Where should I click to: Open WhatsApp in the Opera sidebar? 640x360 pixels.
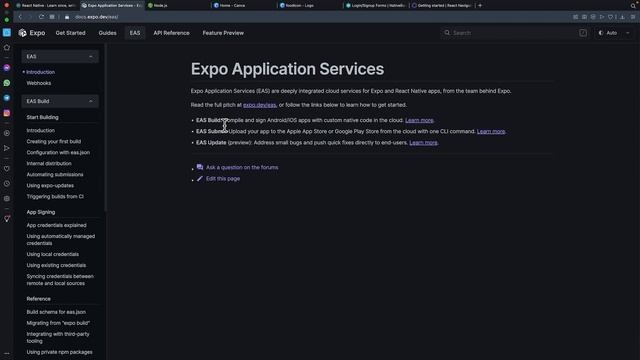pyautogui.click(x=7, y=83)
